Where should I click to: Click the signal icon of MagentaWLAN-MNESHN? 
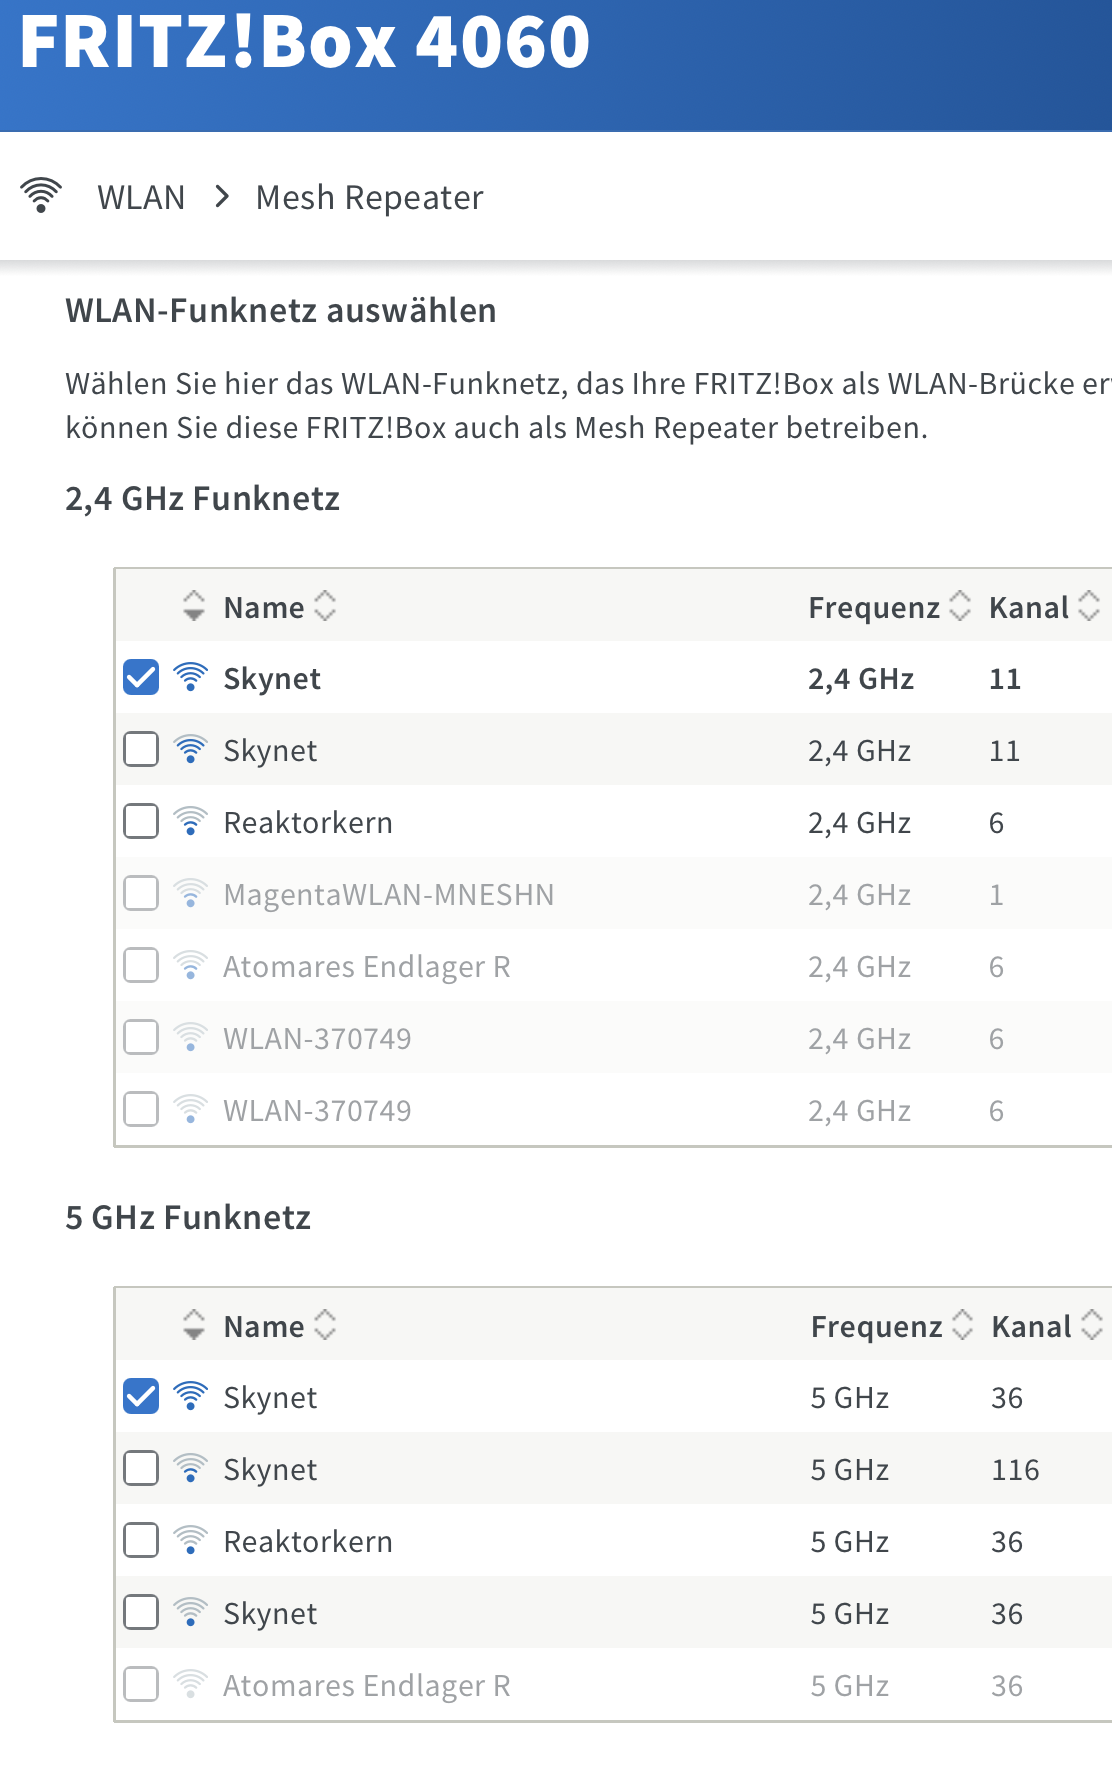click(190, 894)
